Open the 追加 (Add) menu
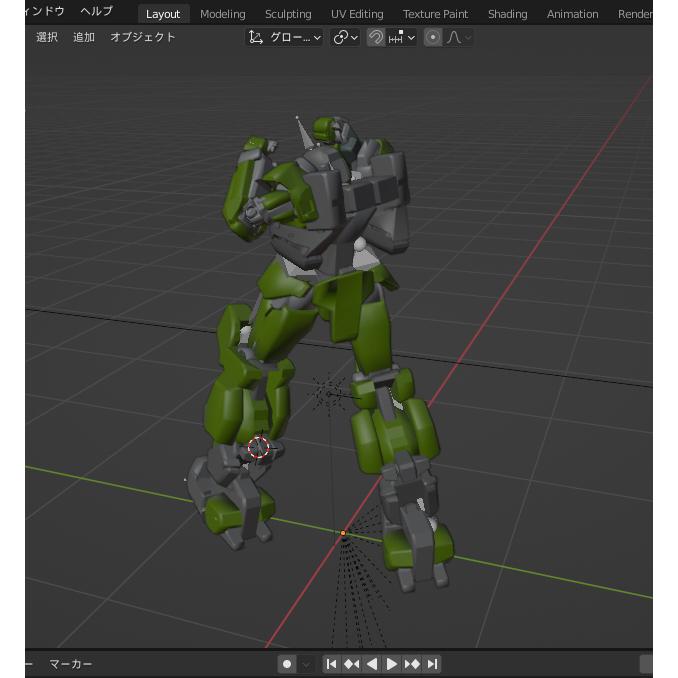 click(x=84, y=37)
